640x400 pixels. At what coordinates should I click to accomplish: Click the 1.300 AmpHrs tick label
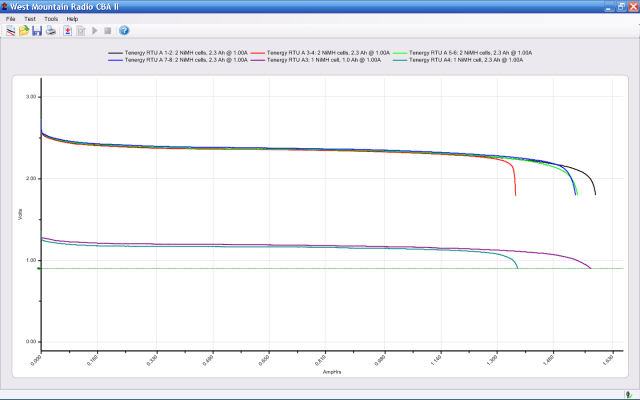pos(492,360)
